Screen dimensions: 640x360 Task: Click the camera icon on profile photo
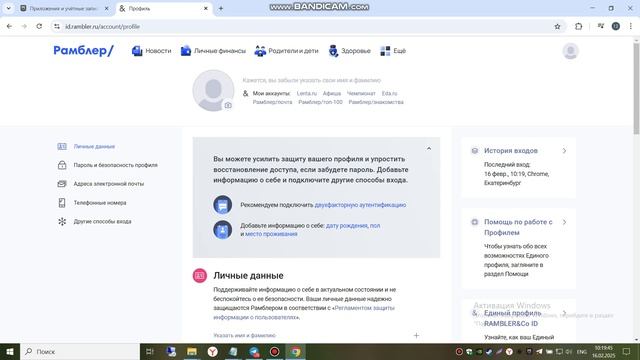click(x=228, y=105)
